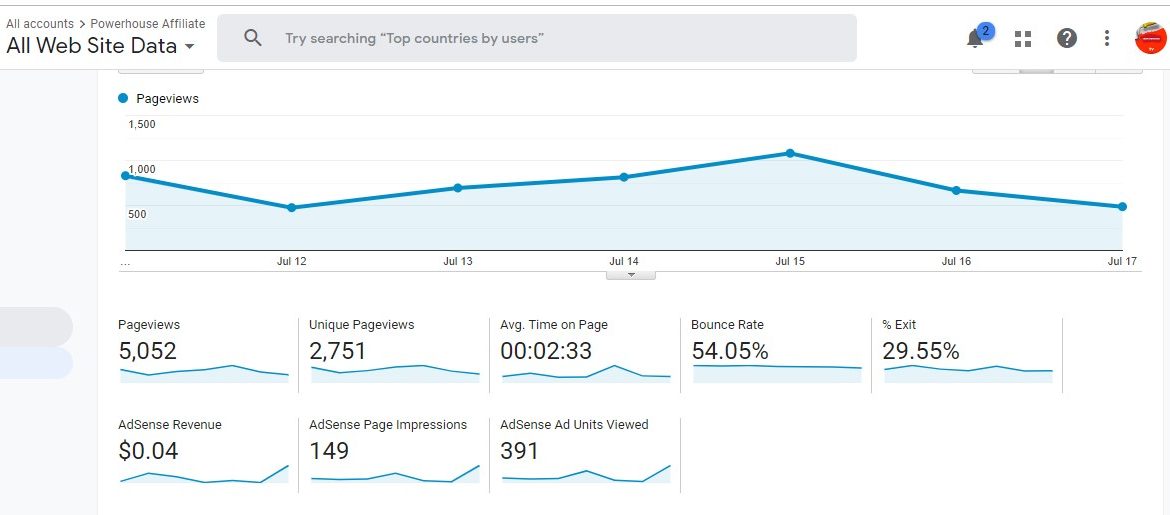
Task: Click the search magnifier icon
Action: click(253, 38)
